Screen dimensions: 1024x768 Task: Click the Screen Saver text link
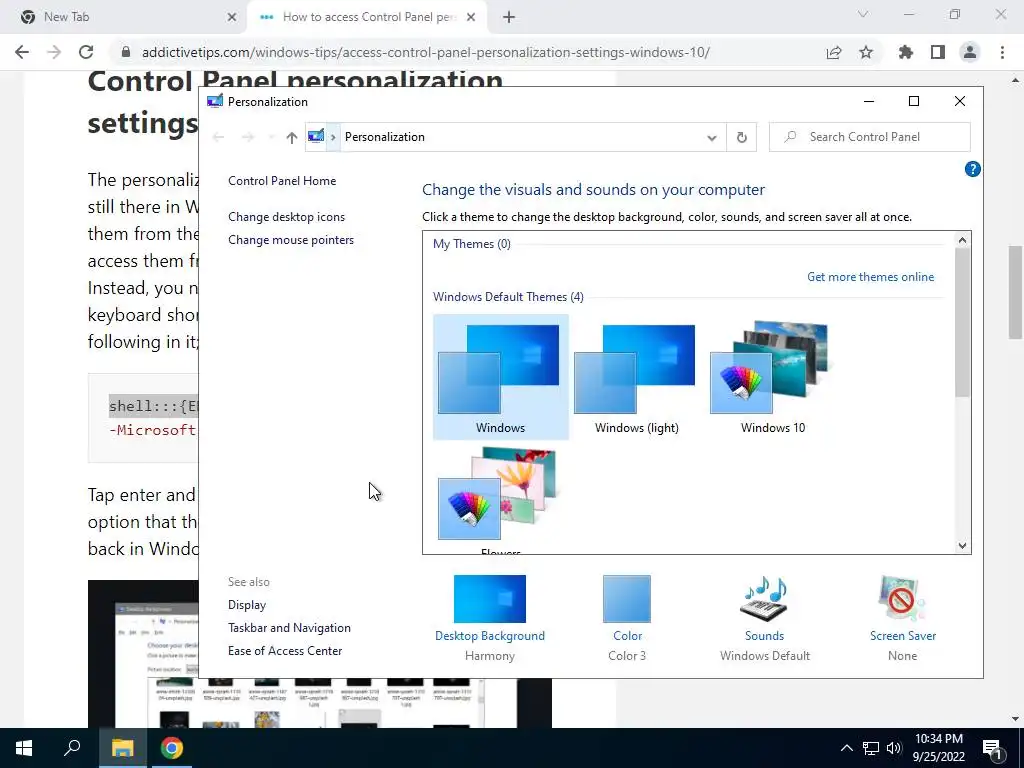click(x=903, y=635)
